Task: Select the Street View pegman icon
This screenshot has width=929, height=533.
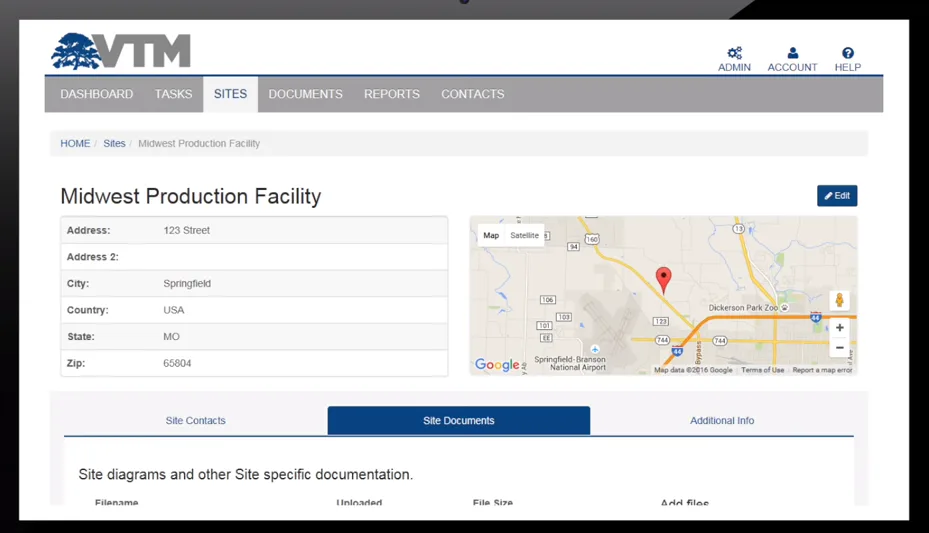Action: (839, 300)
